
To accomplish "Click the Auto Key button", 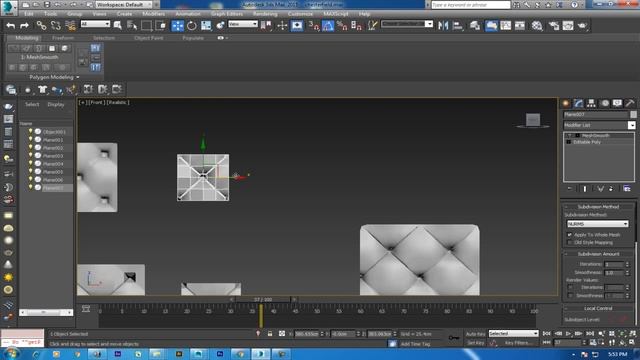I will coord(476,334).
